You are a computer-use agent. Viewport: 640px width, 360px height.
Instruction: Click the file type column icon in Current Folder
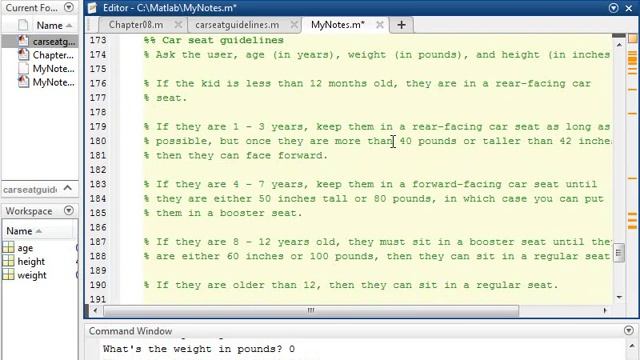click(x=23, y=25)
